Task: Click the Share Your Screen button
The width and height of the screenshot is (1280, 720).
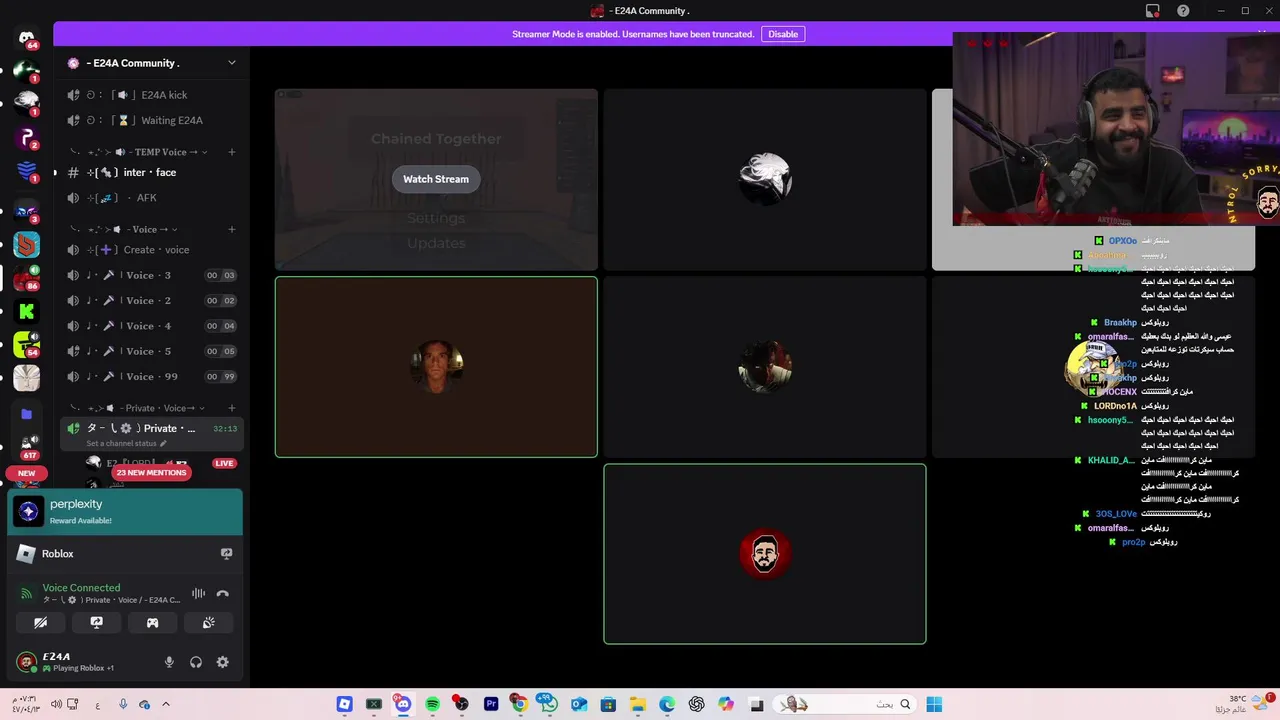Action: point(96,622)
